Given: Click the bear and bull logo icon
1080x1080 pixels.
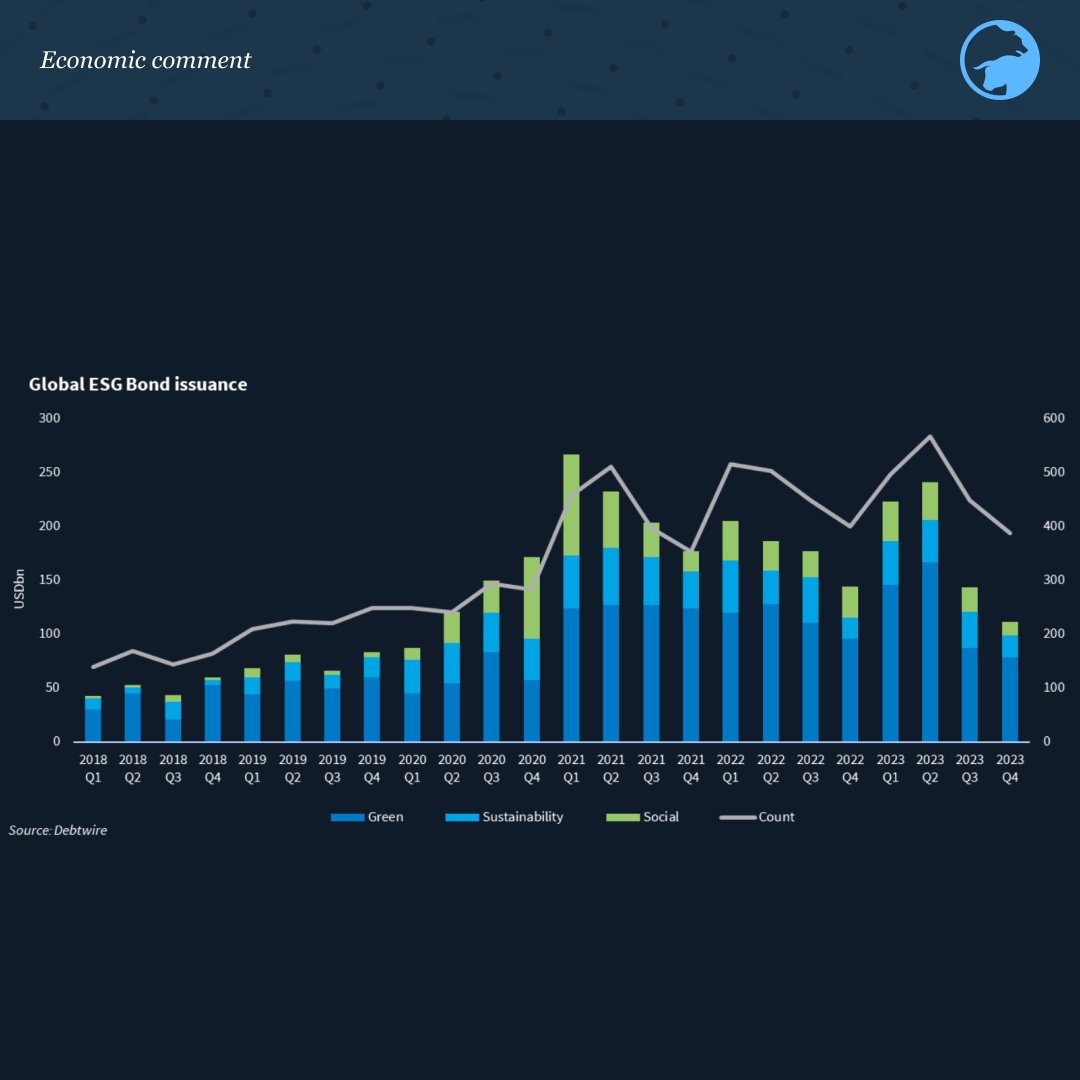Looking at the screenshot, I should pyautogui.click(x=999, y=60).
